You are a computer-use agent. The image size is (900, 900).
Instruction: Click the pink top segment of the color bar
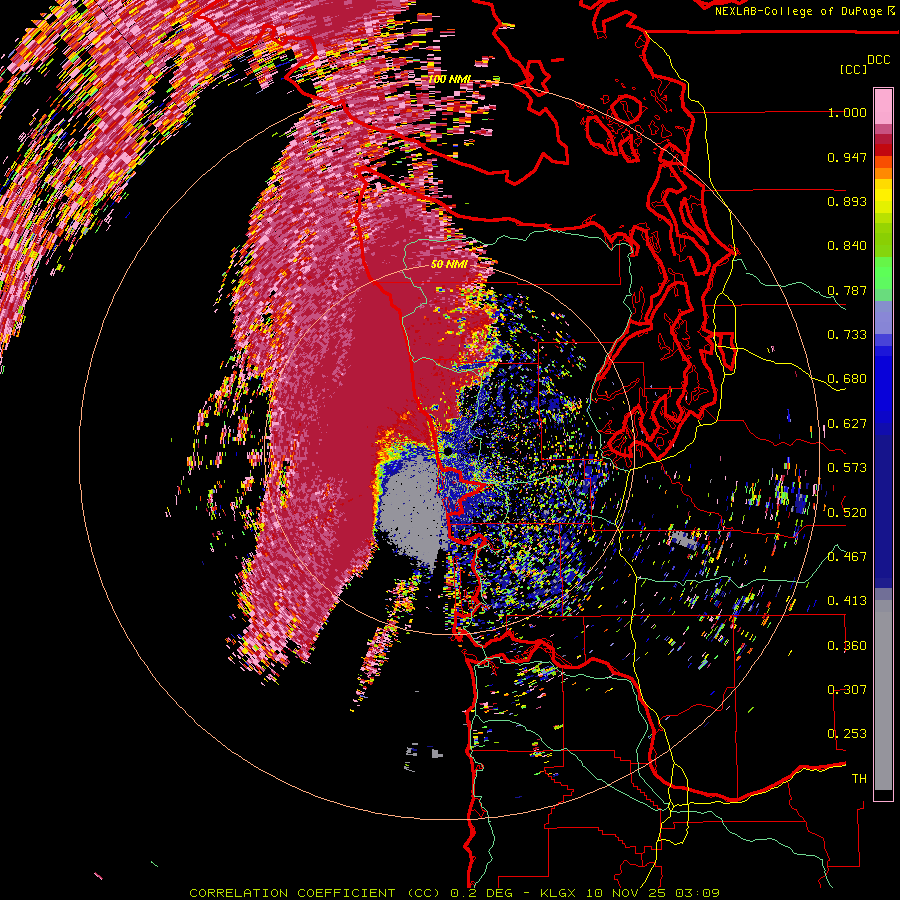tap(883, 106)
